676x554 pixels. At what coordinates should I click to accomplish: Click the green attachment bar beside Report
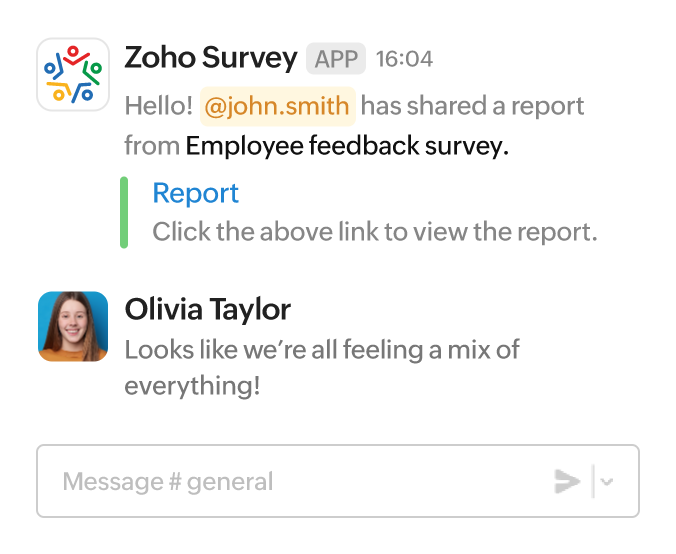point(124,212)
